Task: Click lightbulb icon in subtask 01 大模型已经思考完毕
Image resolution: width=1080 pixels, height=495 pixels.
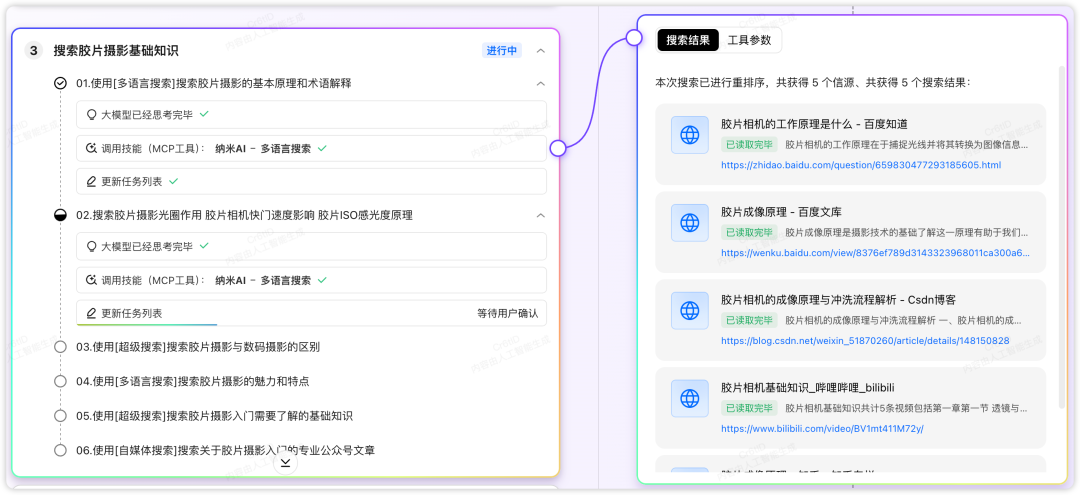Action: click(91, 114)
